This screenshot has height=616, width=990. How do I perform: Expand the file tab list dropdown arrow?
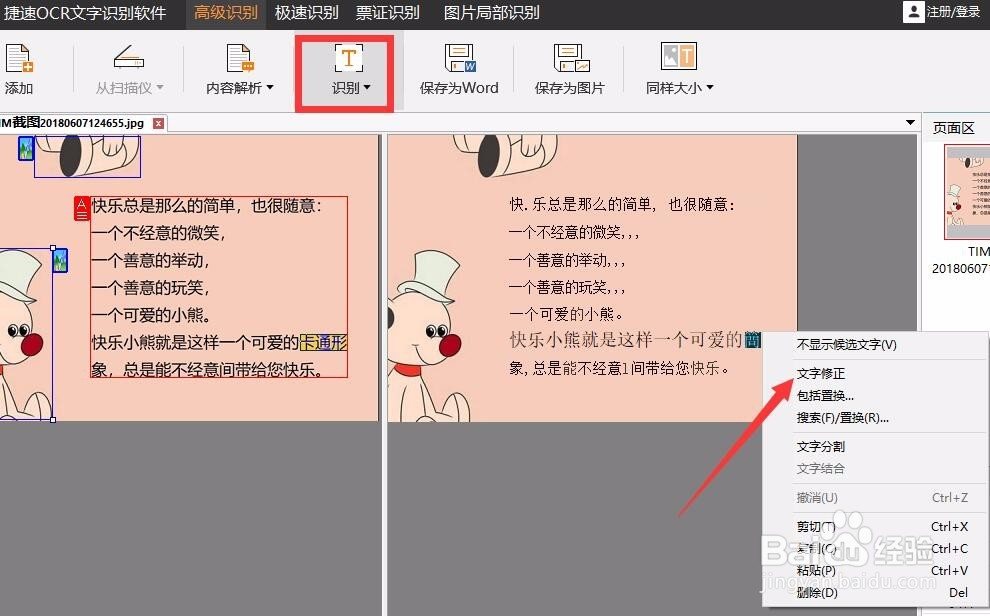(x=910, y=121)
